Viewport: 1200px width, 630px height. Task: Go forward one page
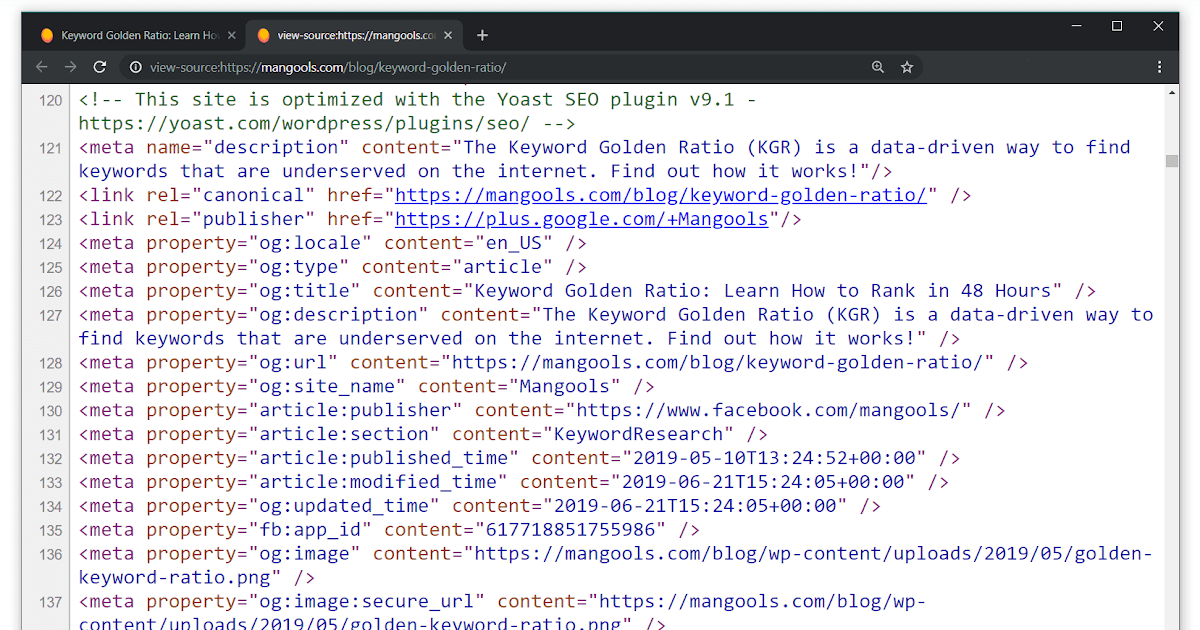70,67
